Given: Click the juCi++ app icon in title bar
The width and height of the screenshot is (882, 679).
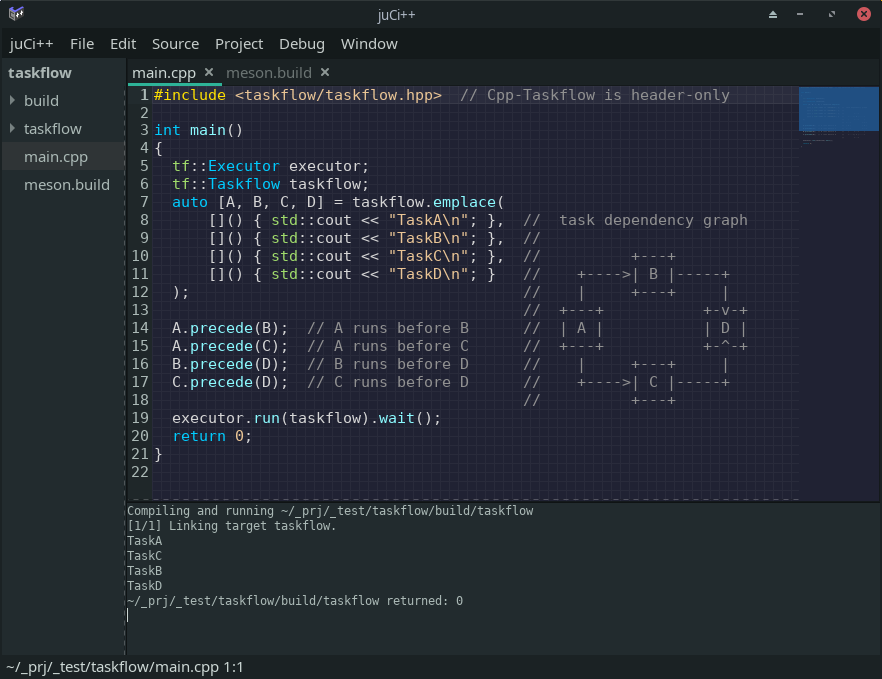Looking at the screenshot, I should click(x=16, y=14).
